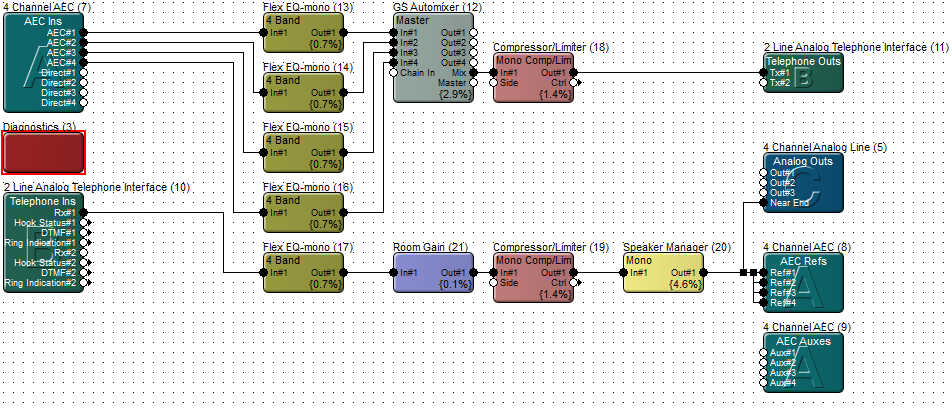This screenshot has height=409, width=952.
Task: Select the Telephone Ins block
Action: [43, 243]
